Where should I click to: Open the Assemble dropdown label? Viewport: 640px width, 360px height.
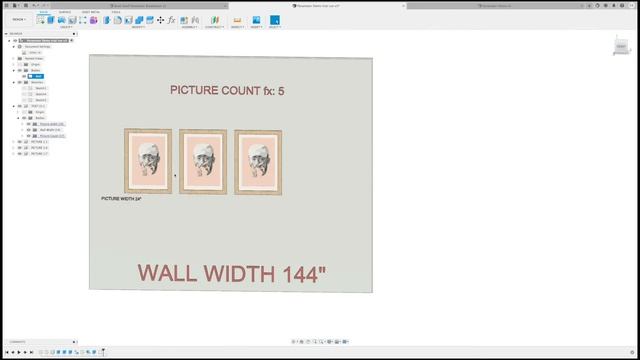tap(189, 27)
